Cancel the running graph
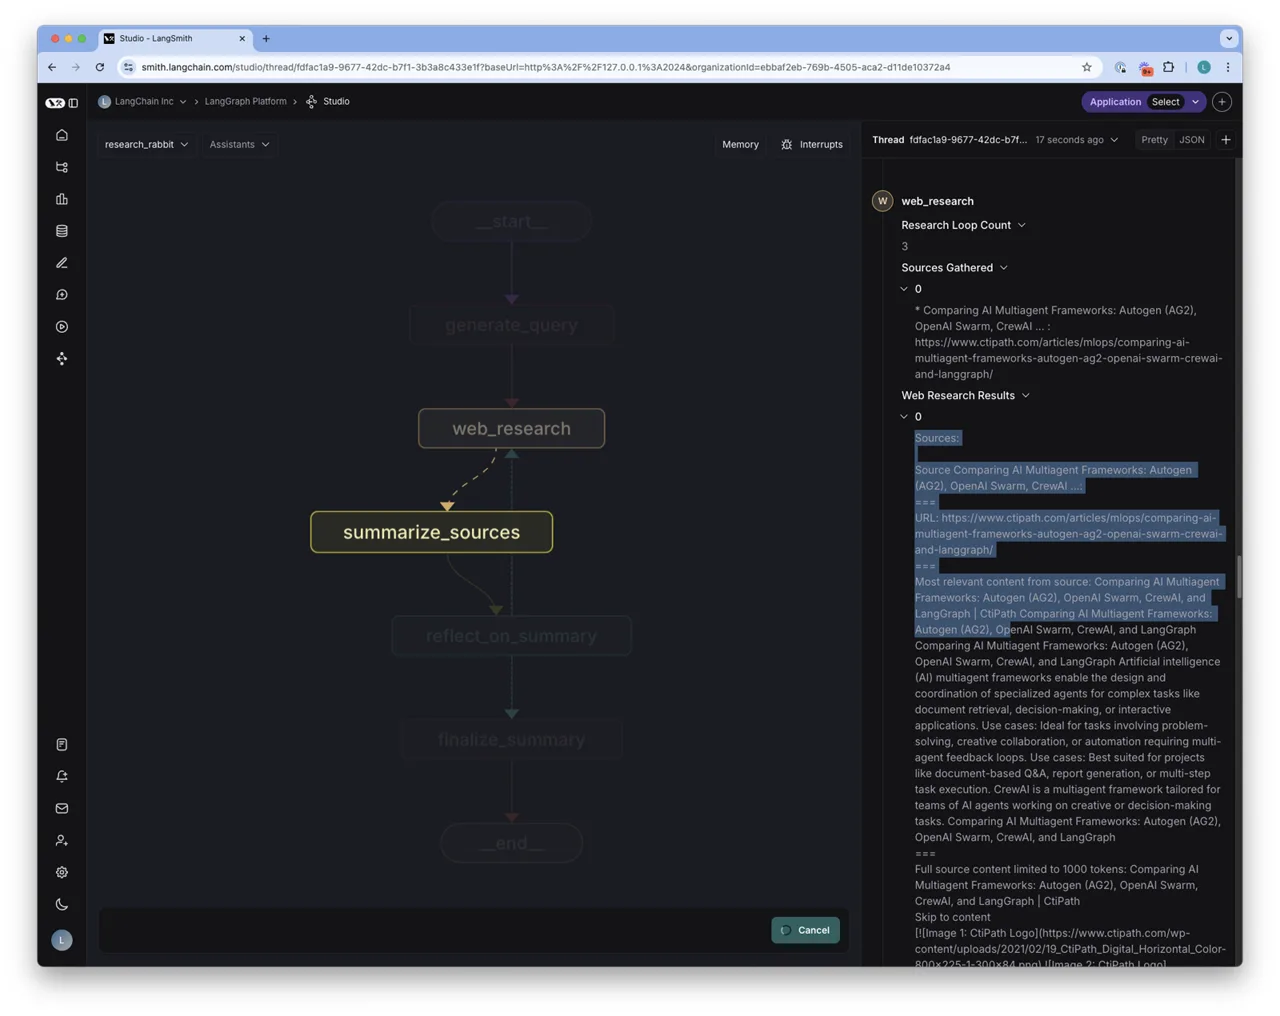The width and height of the screenshot is (1280, 1016). [x=805, y=930]
